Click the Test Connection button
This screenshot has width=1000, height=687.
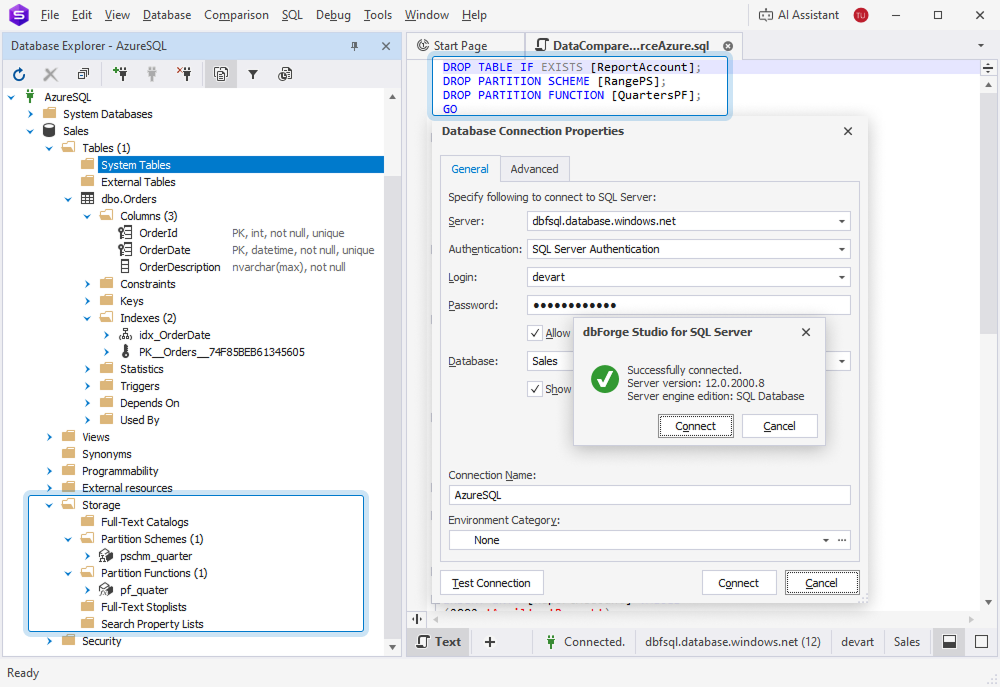(491, 583)
